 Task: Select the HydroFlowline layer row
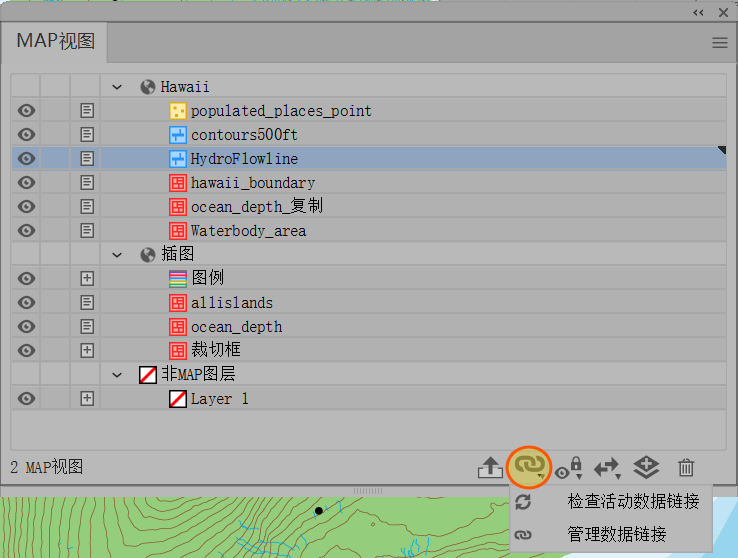tap(369, 159)
